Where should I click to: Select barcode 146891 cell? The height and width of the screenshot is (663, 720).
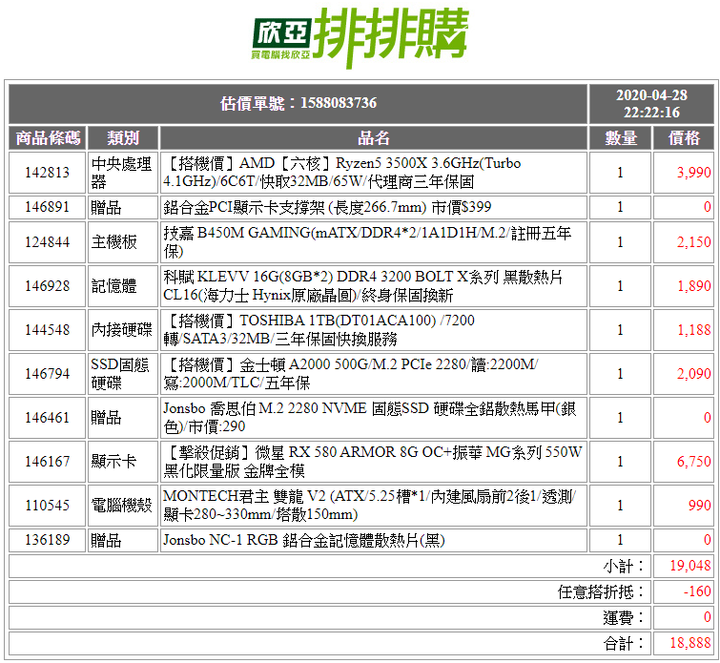48,208
